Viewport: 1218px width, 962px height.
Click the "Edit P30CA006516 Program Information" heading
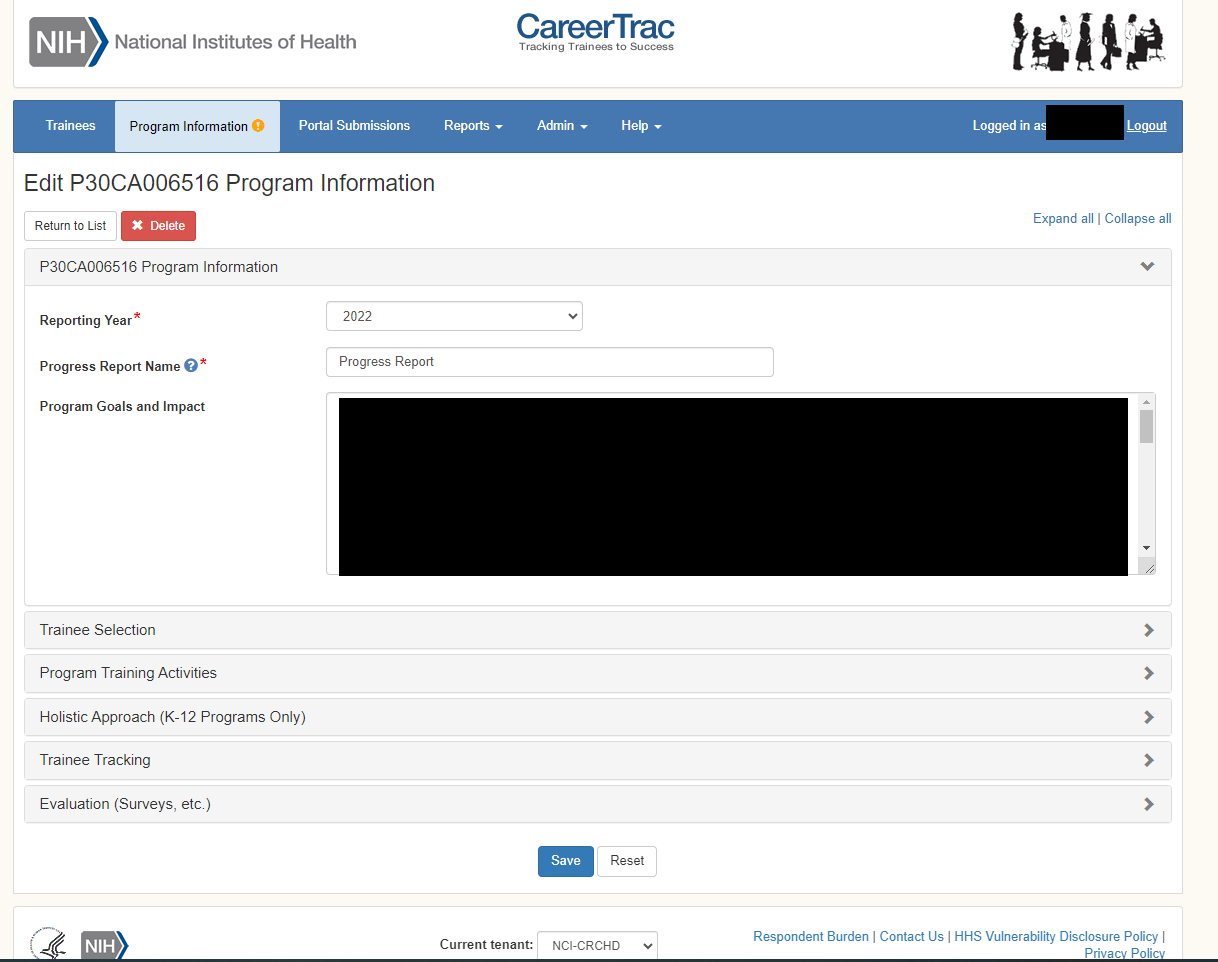coord(230,184)
